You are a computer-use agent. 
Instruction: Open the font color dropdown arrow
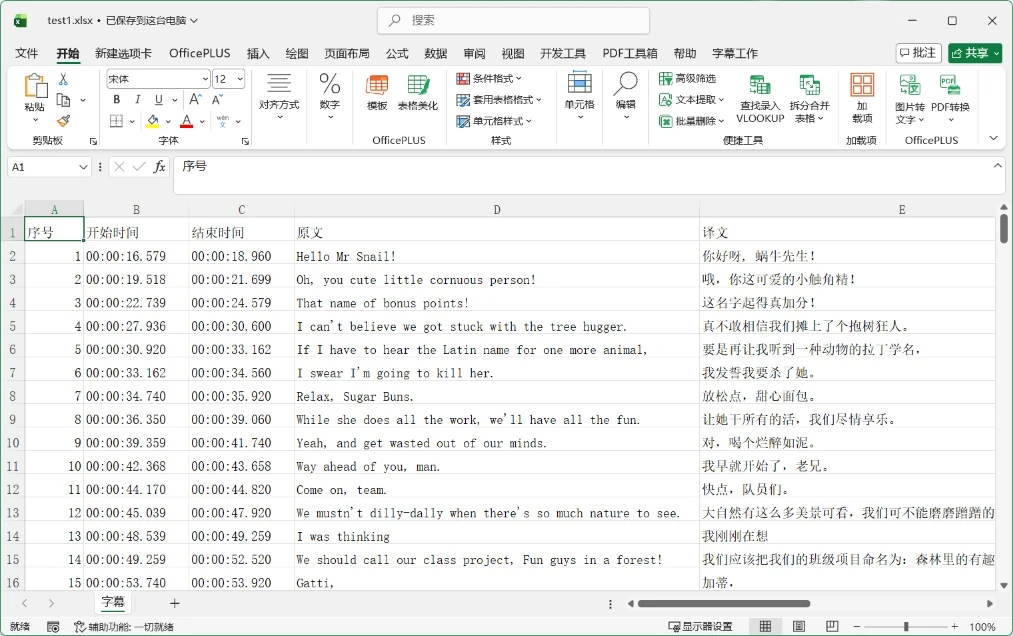[x=202, y=122]
